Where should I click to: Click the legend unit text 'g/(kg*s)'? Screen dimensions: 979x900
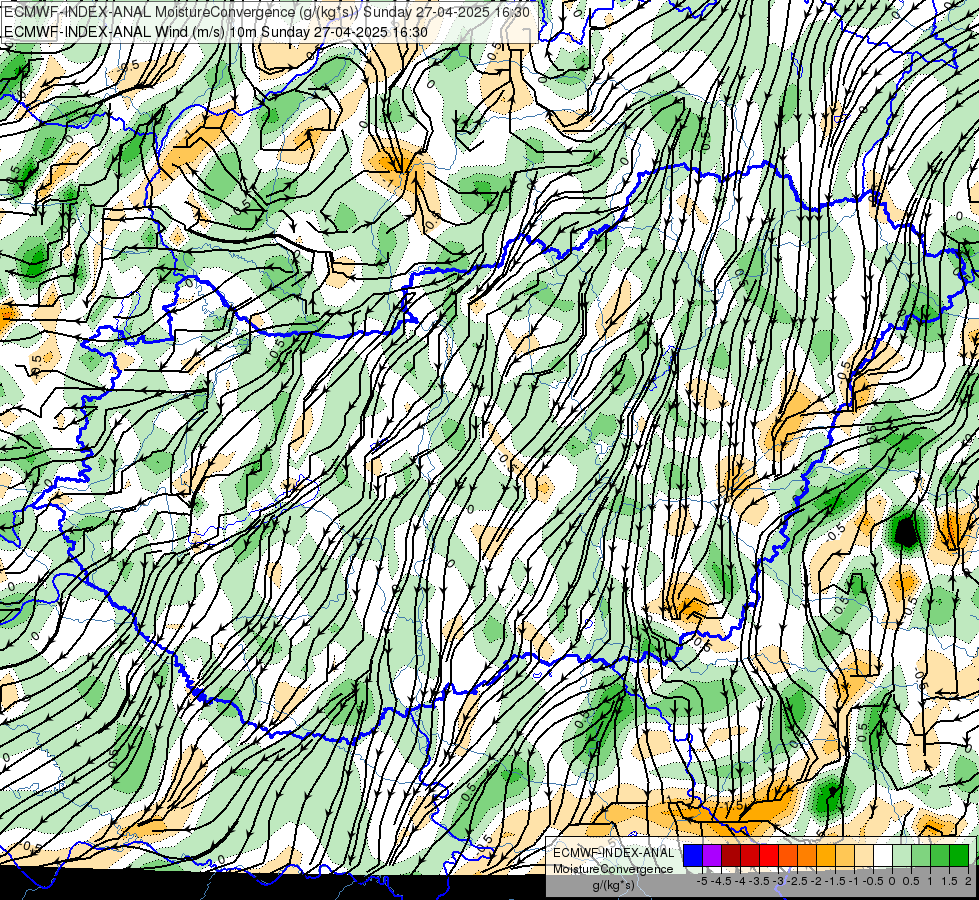[613, 886]
